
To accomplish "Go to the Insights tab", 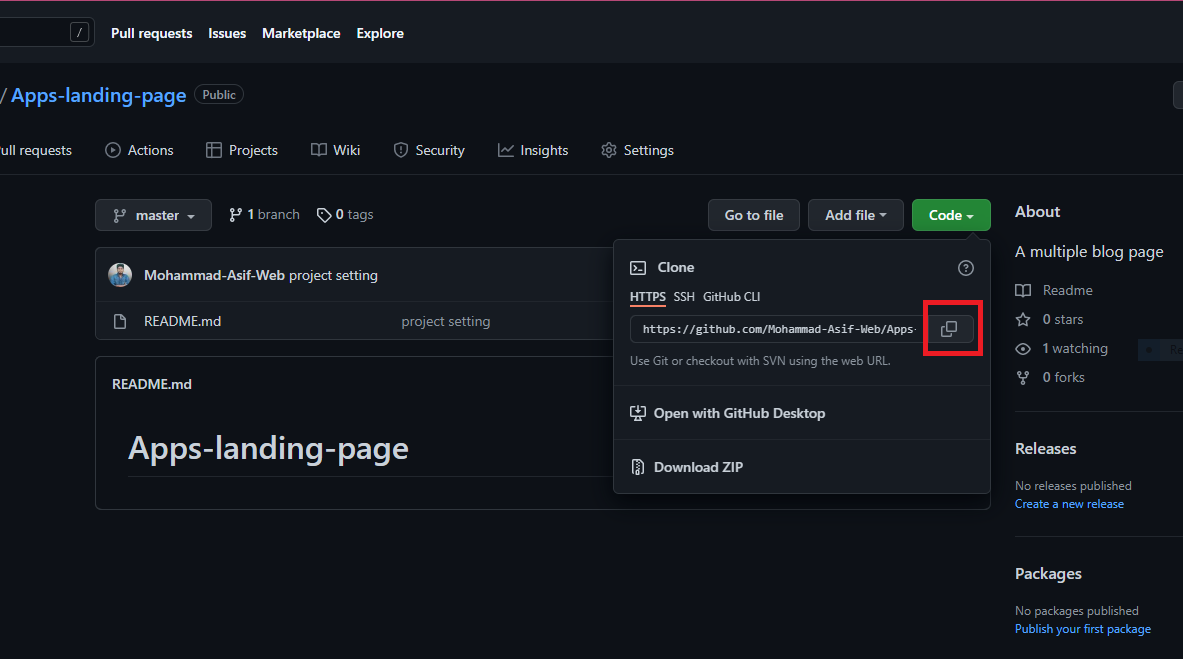I will 533,150.
